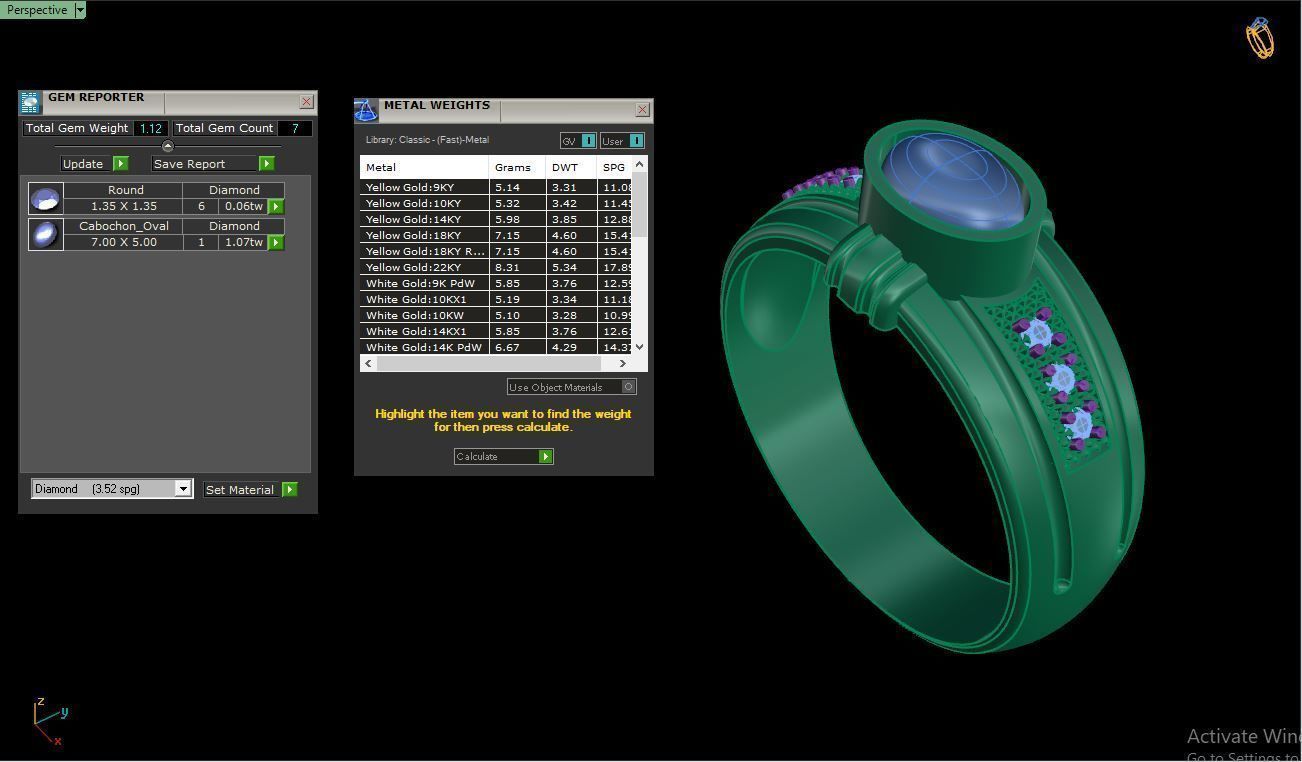Click green arrow beside Set Material

290,489
